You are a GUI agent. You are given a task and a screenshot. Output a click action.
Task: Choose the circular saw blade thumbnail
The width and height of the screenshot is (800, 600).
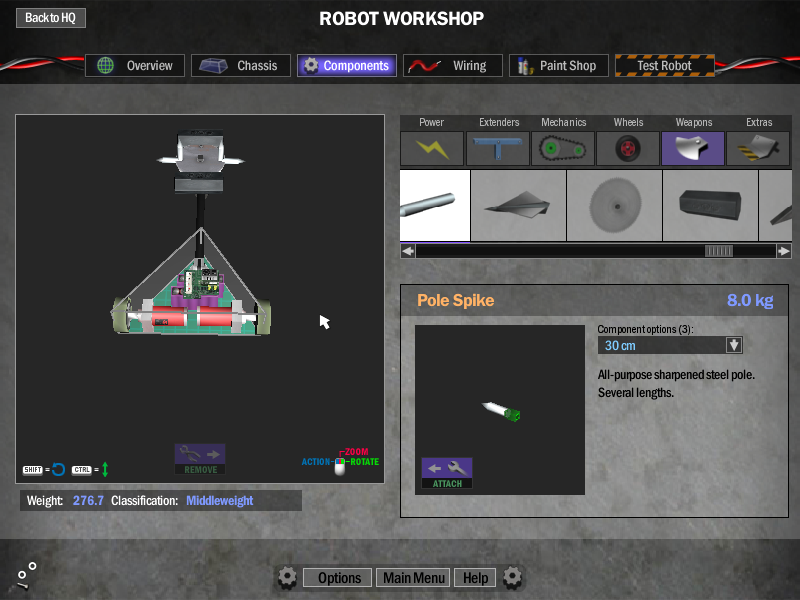pyautogui.click(x=614, y=206)
